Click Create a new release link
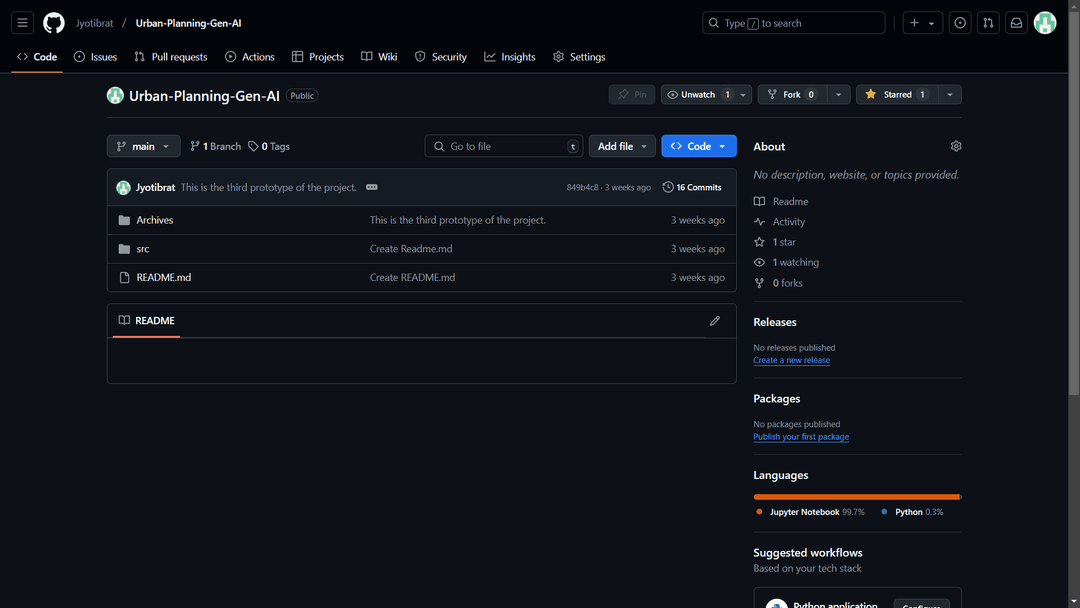 (x=791, y=360)
